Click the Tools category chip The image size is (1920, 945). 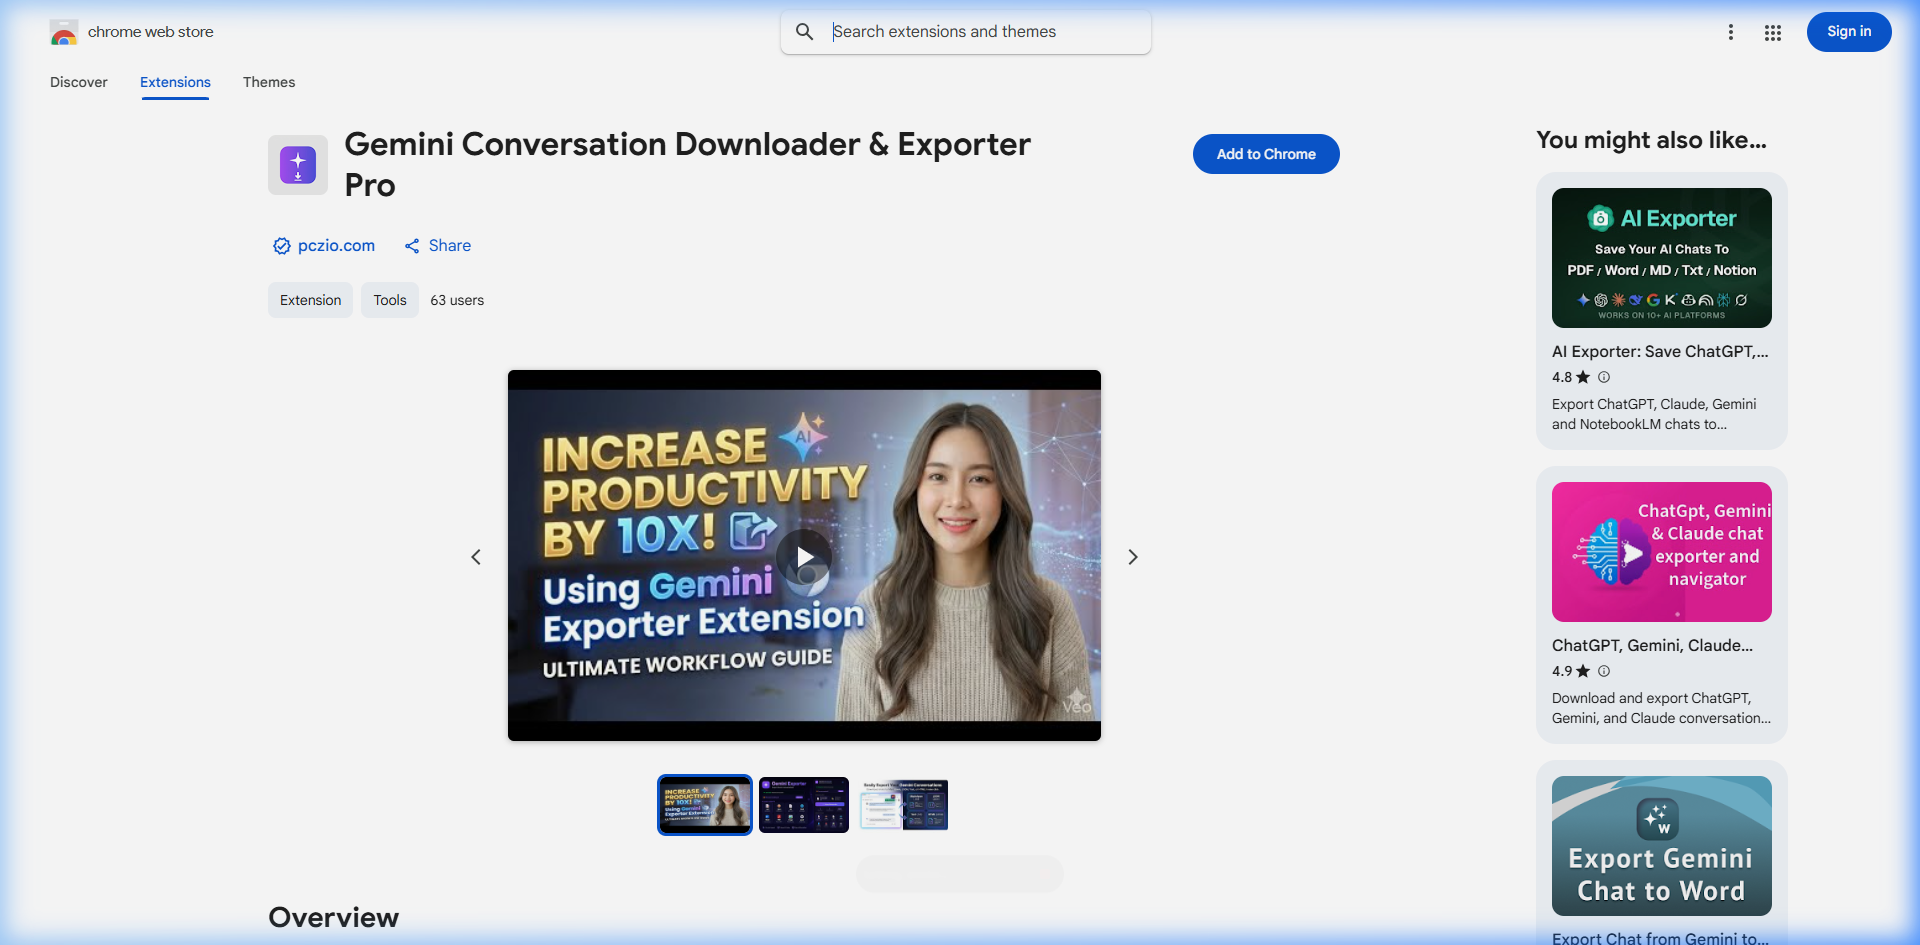[x=390, y=300]
